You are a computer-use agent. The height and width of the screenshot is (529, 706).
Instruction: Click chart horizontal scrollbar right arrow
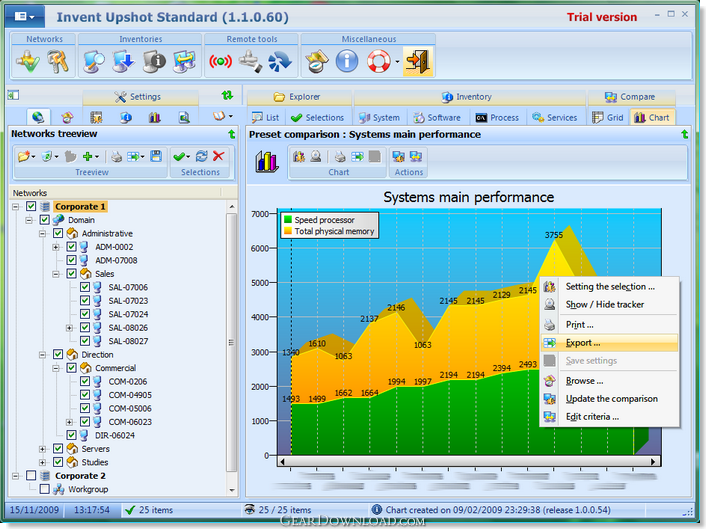[x=653, y=461]
